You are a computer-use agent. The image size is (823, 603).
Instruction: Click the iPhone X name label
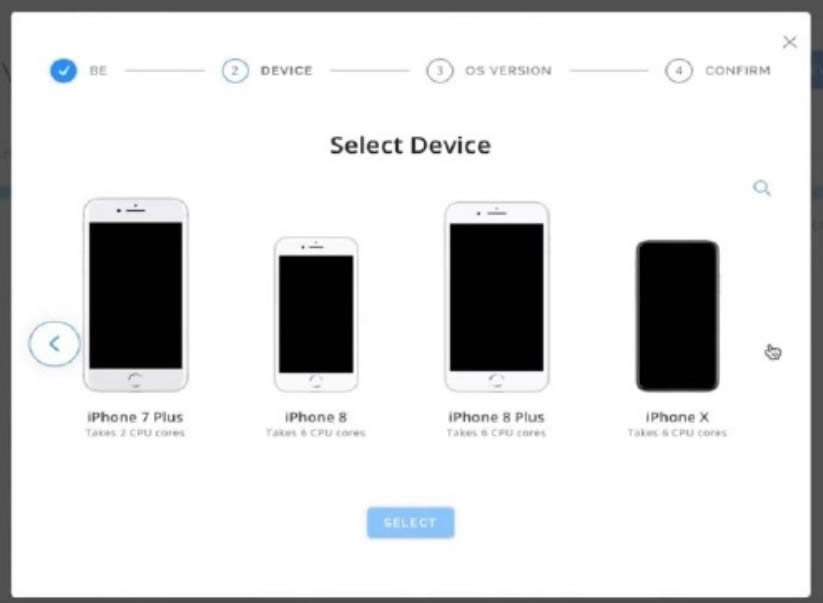tap(677, 417)
